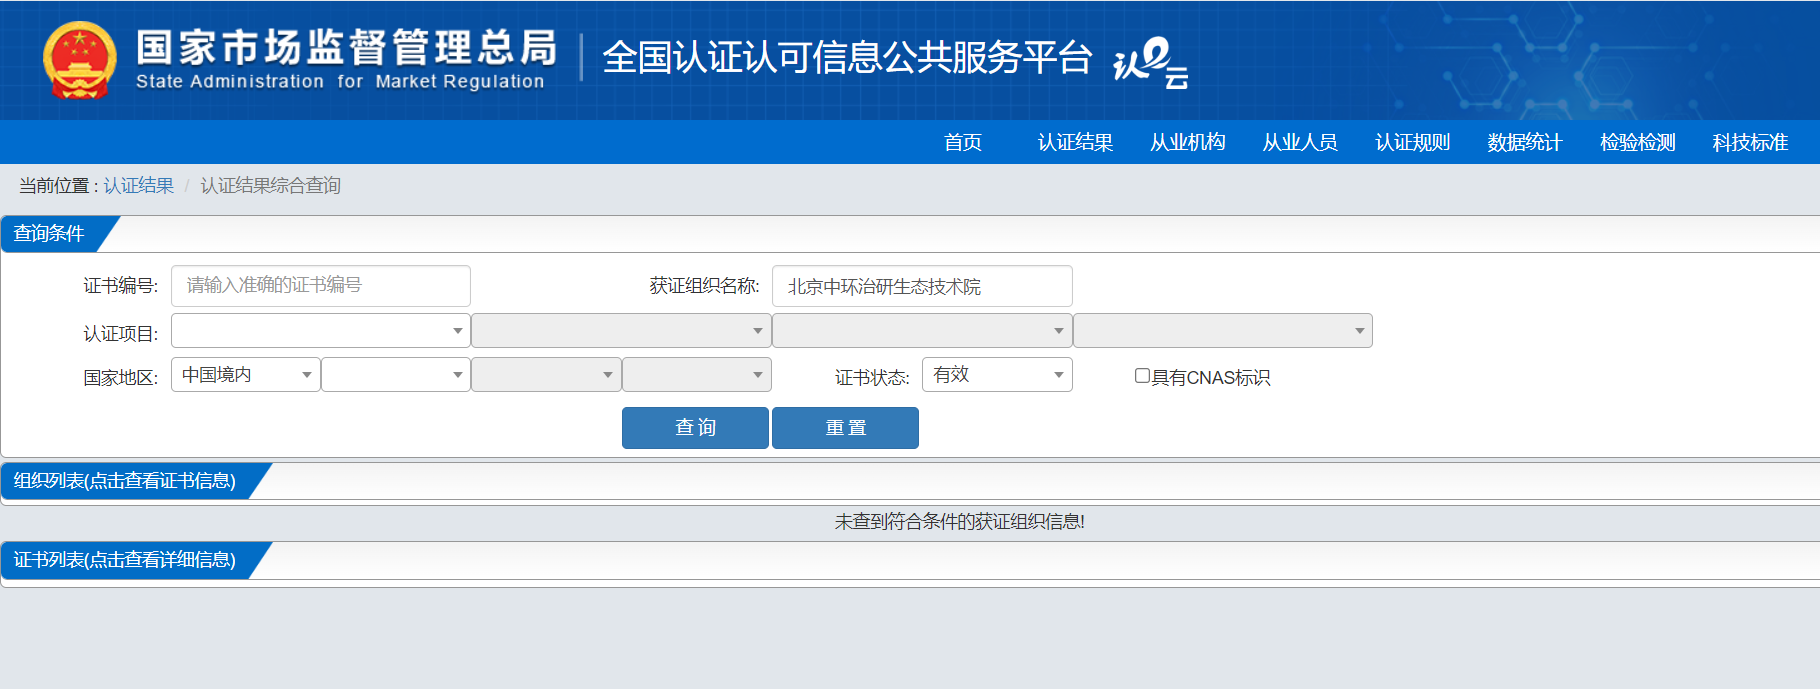Click the 获证组织名称 input field

[922, 286]
